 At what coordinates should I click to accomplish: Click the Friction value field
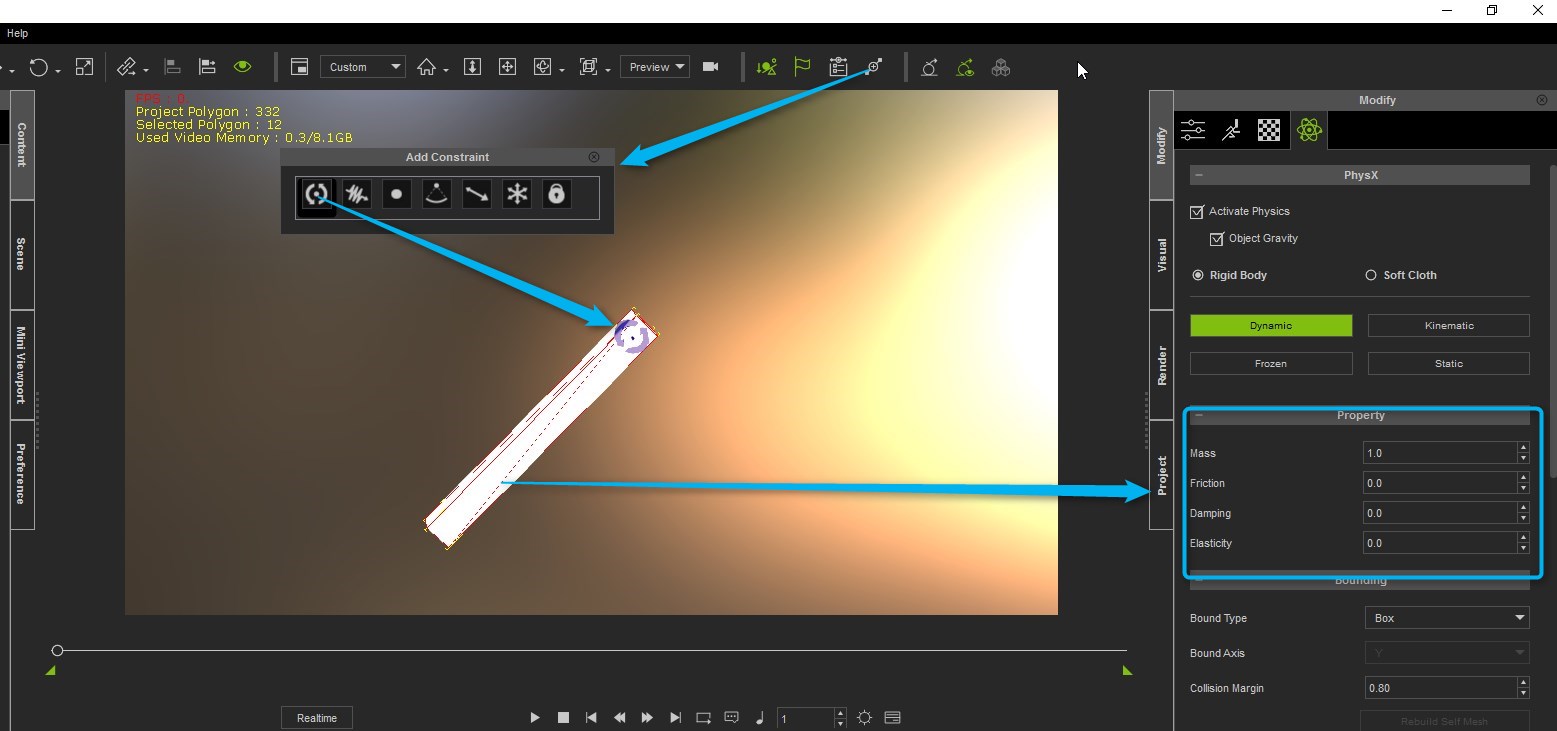(1440, 483)
